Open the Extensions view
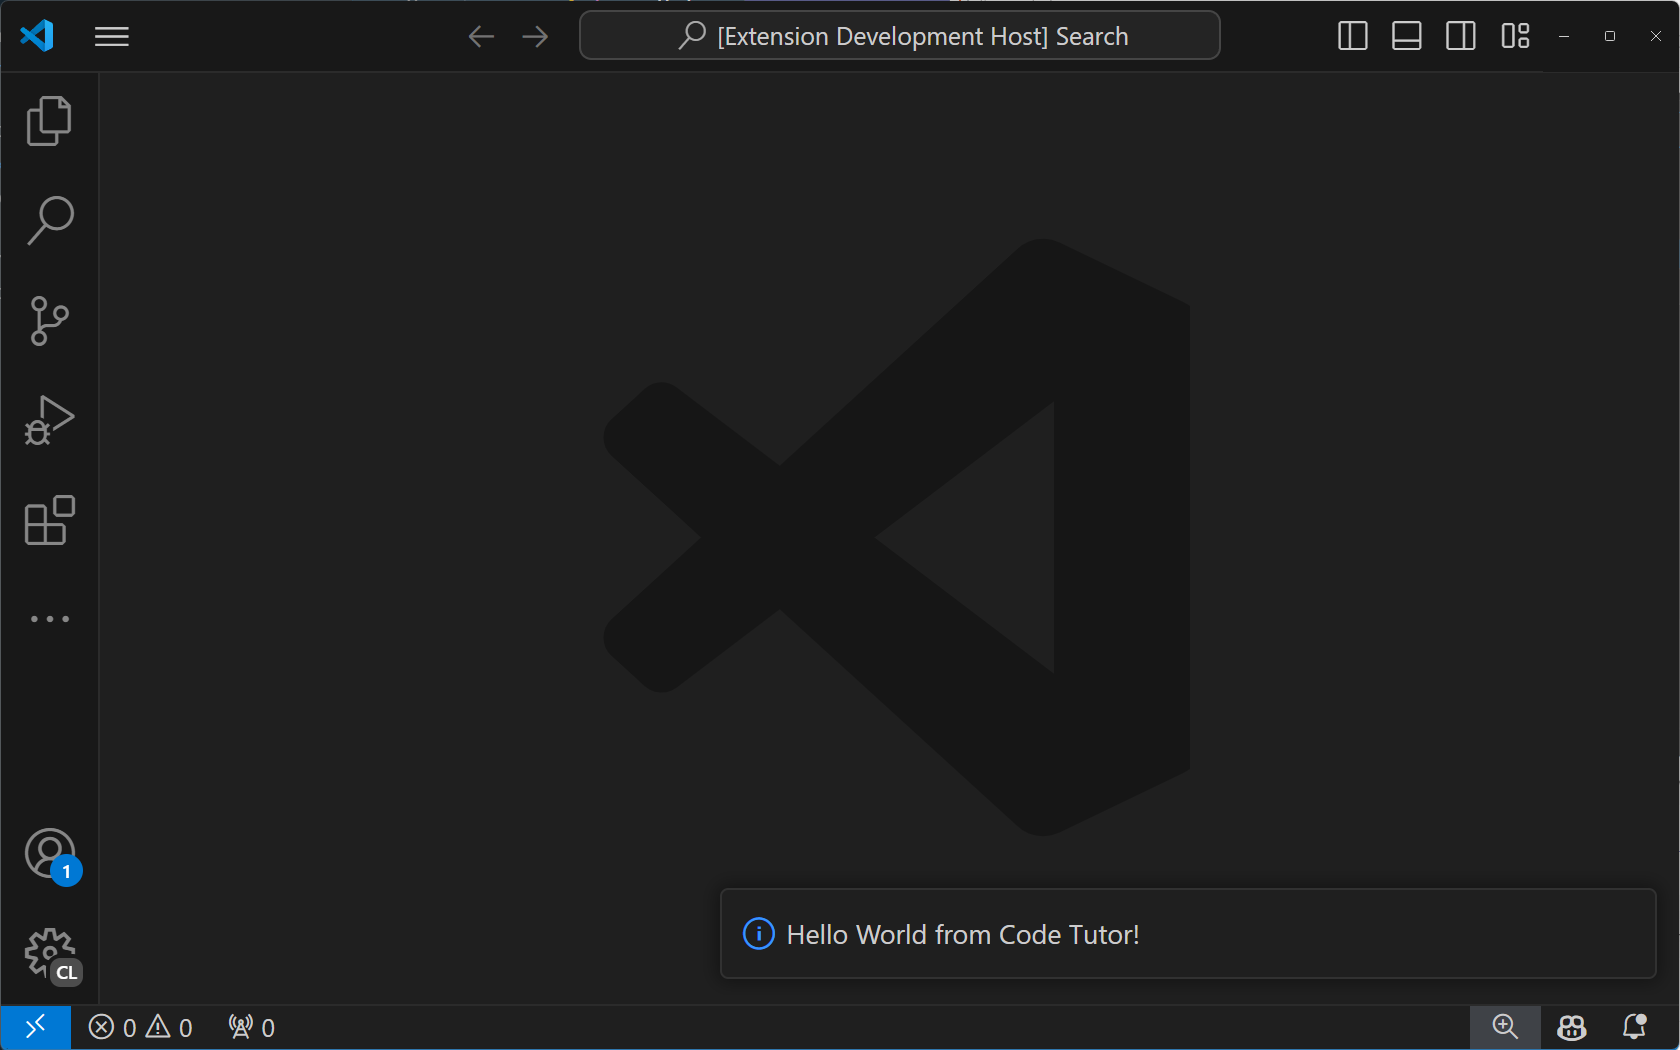The width and height of the screenshot is (1680, 1050). [x=49, y=520]
